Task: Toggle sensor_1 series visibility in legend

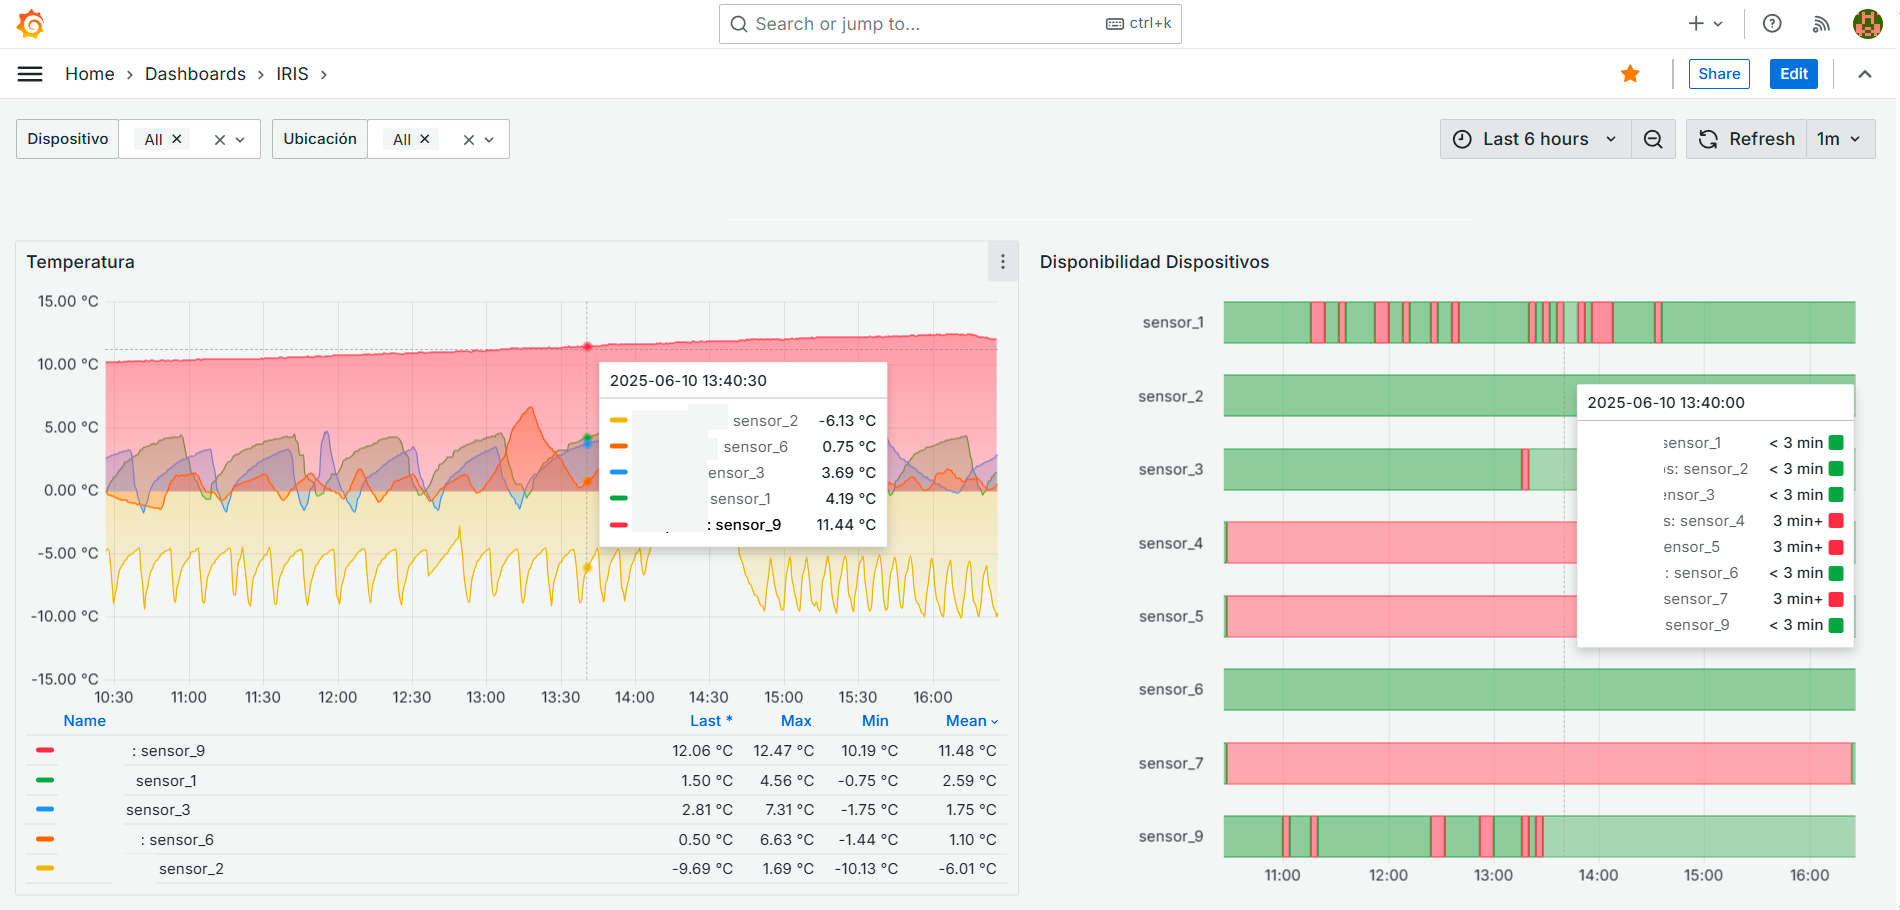Action: pos(166,781)
